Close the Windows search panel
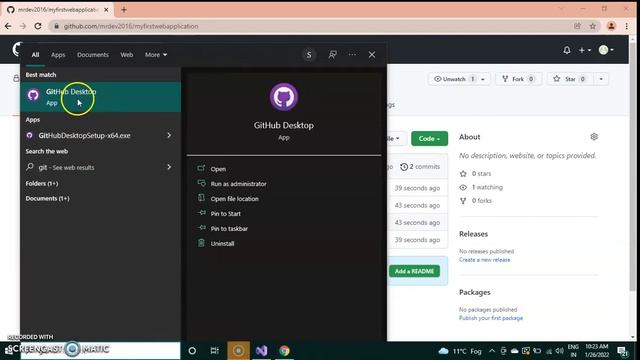This screenshot has width=640, height=360. tap(372, 55)
